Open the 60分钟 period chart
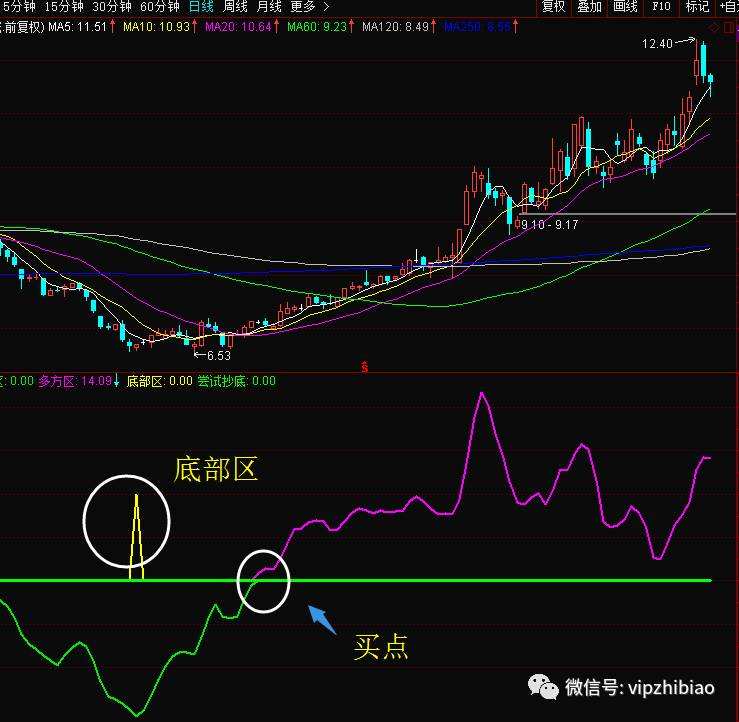 click(x=160, y=7)
